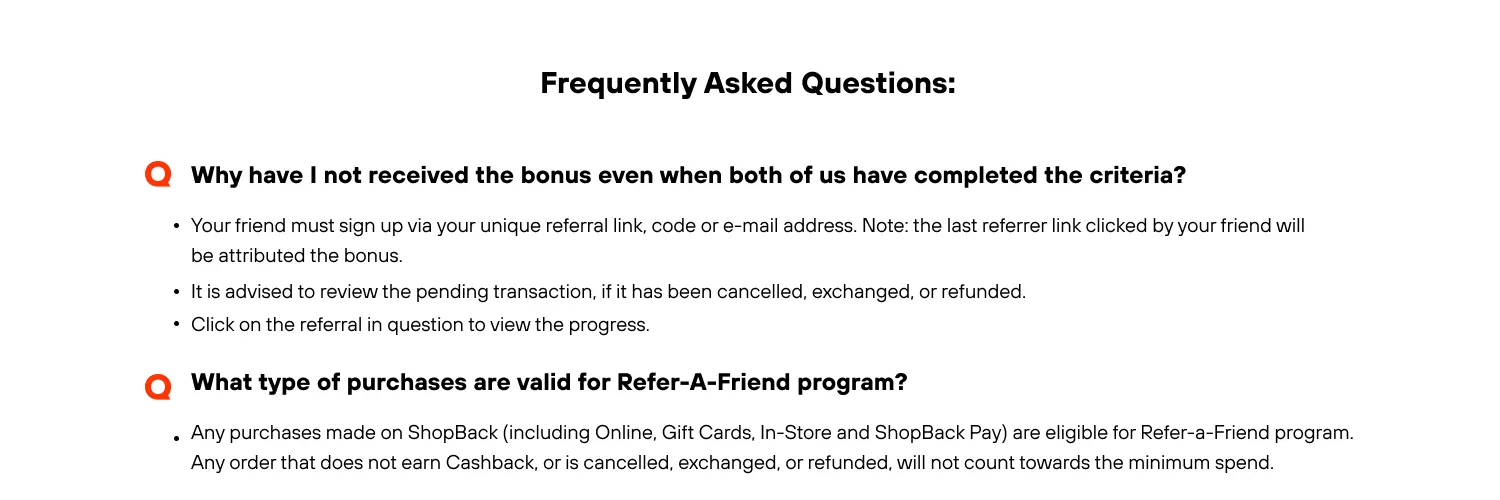Click the "Any order that does not earn Cashback" line
Image resolution: width=1500 pixels, height=500 pixels.
pyautogui.click(x=732, y=463)
